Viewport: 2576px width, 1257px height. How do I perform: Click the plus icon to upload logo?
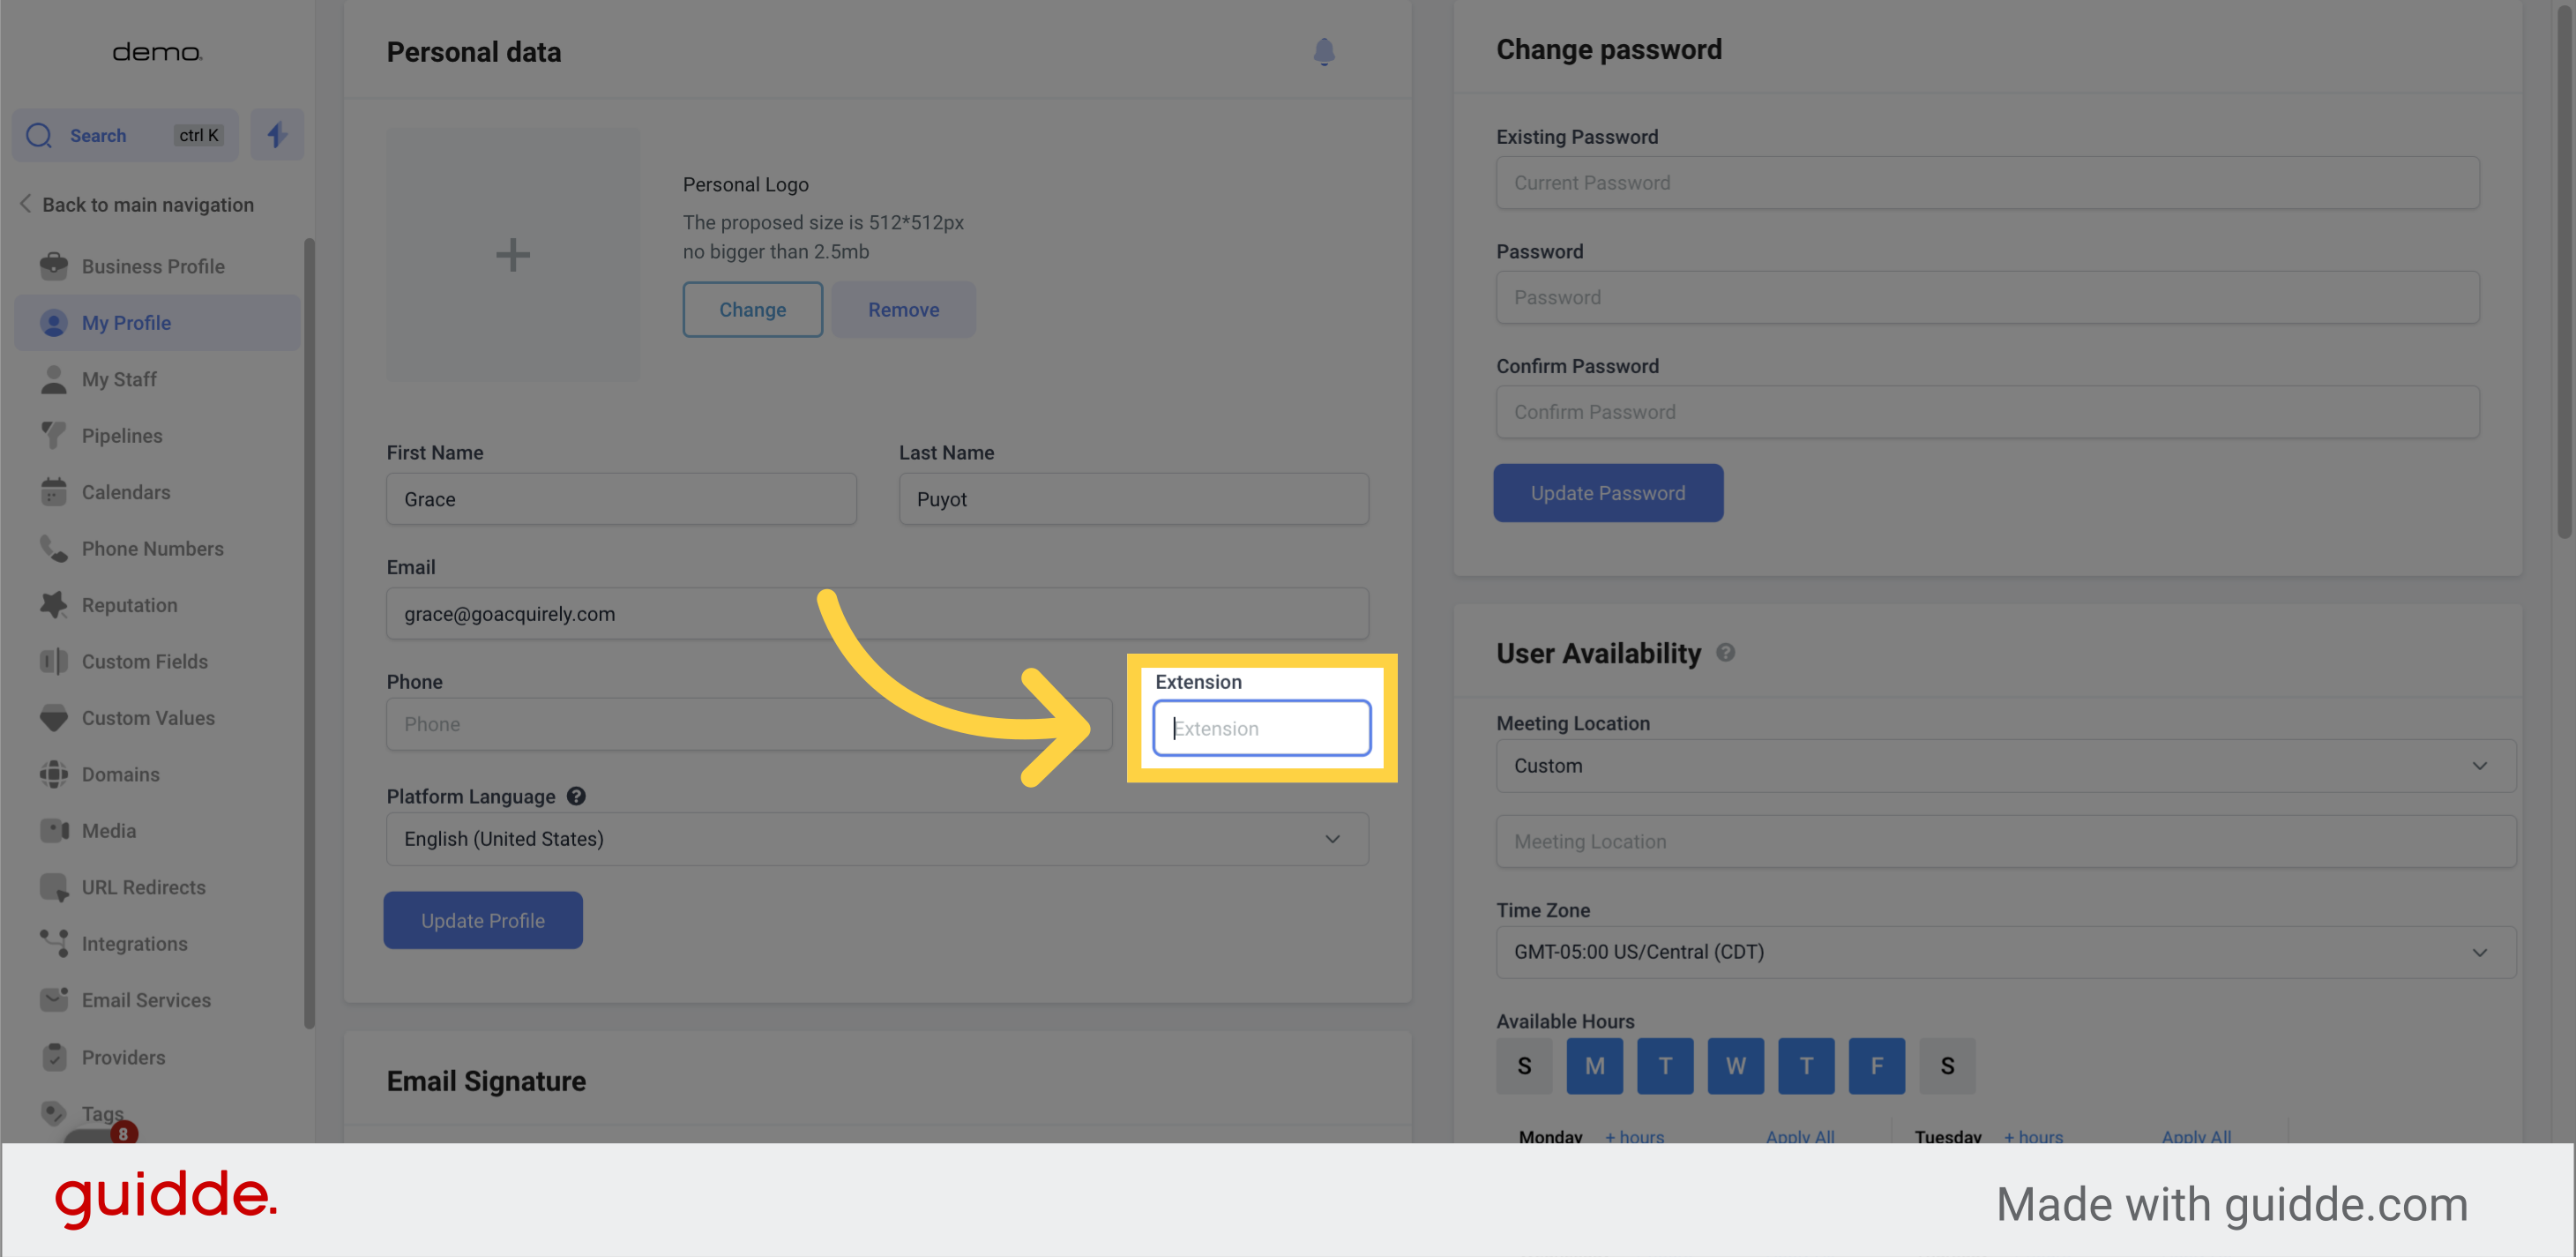[x=512, y=254]
